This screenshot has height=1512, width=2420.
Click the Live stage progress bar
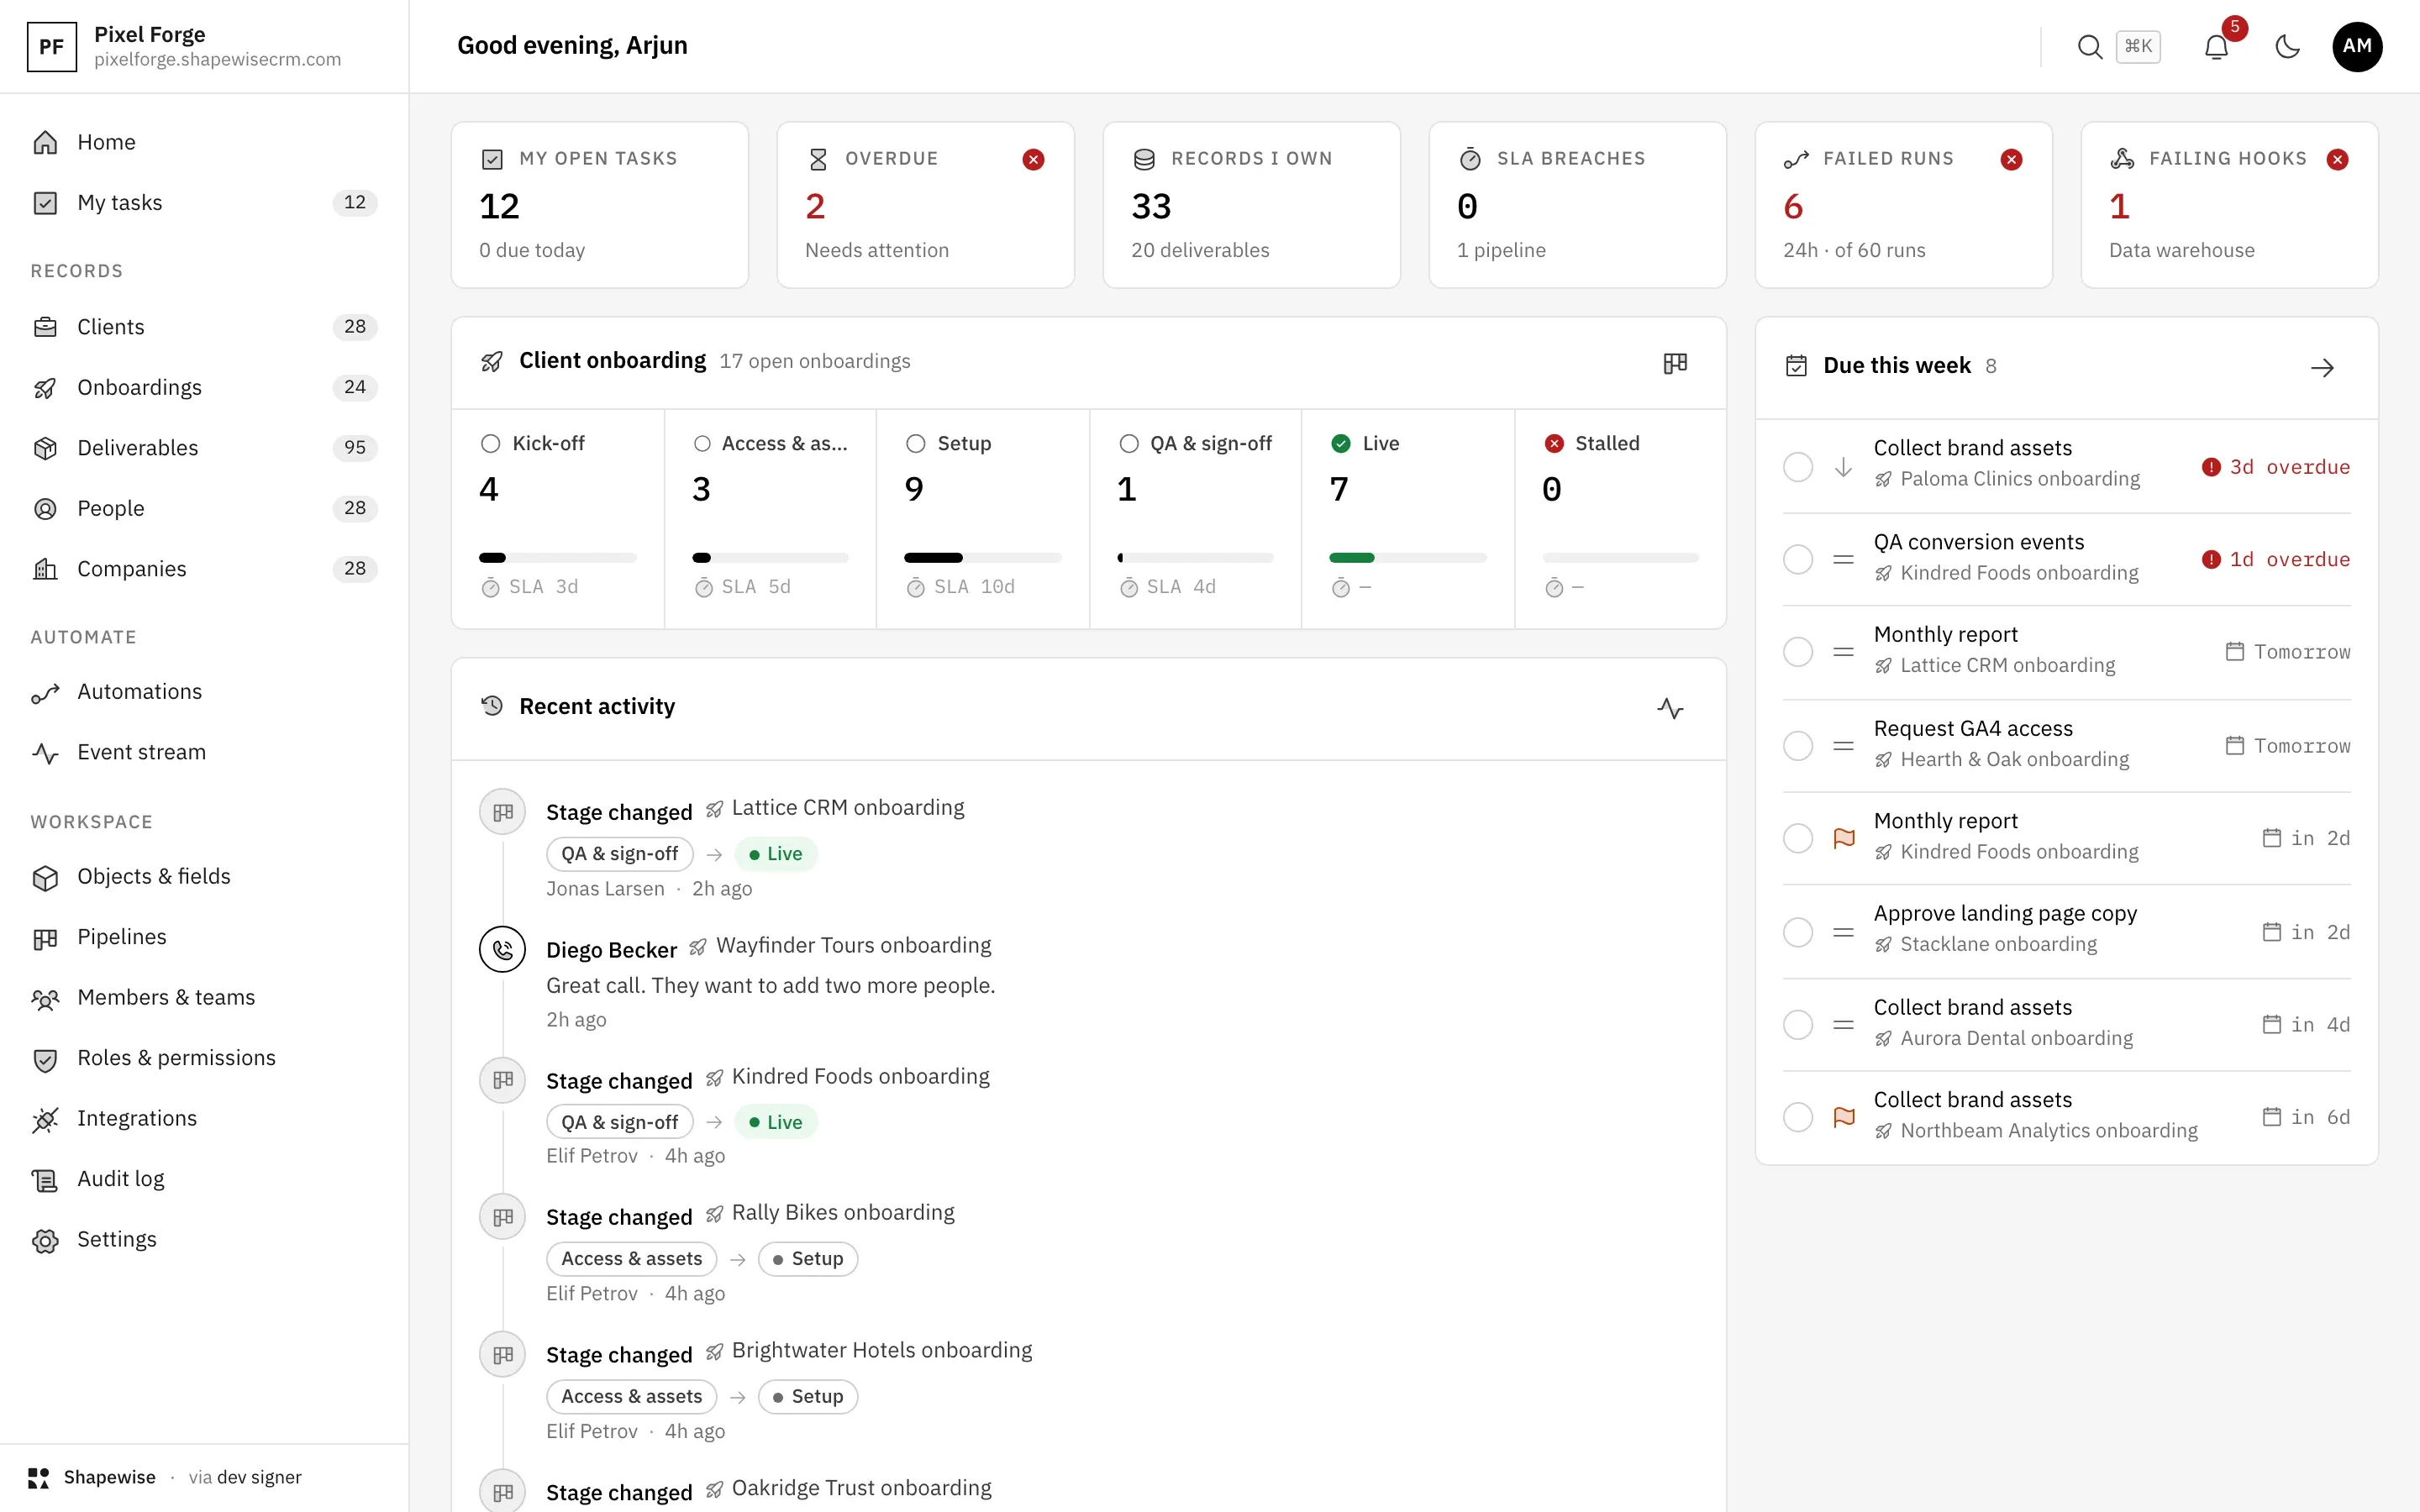click(1407, 557)
